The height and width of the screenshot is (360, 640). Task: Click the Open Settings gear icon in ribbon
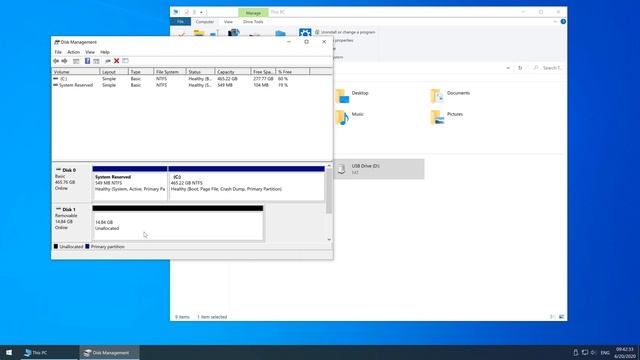pos(305,33)
